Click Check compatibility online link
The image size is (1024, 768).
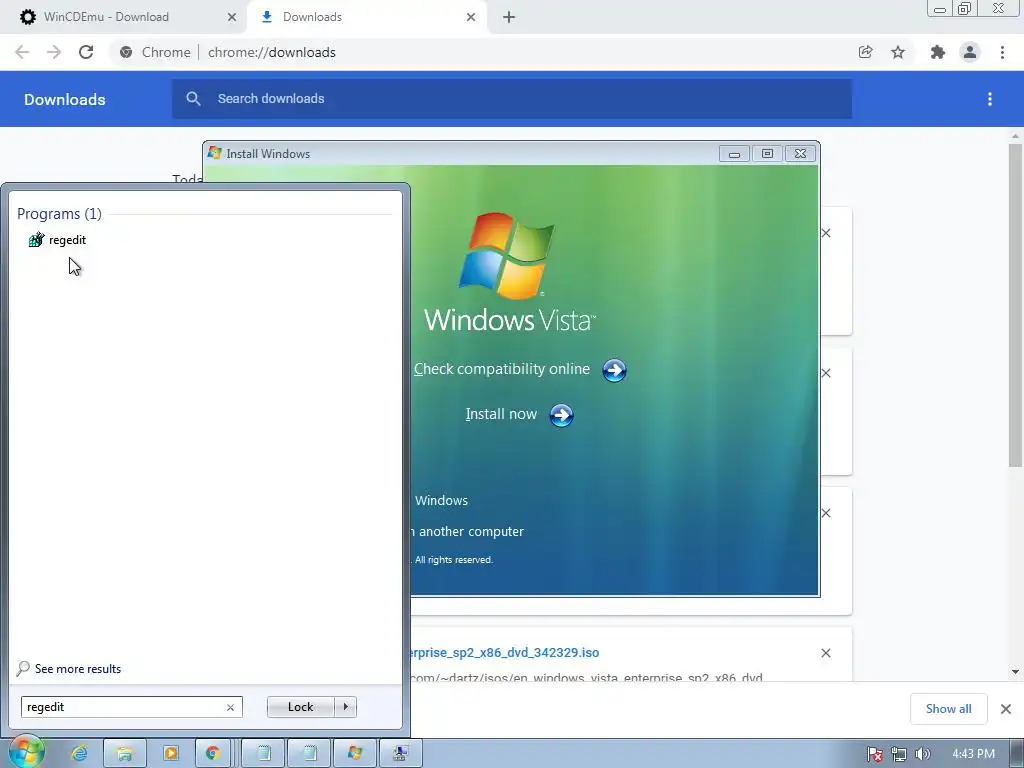click(x=502, y=369)
